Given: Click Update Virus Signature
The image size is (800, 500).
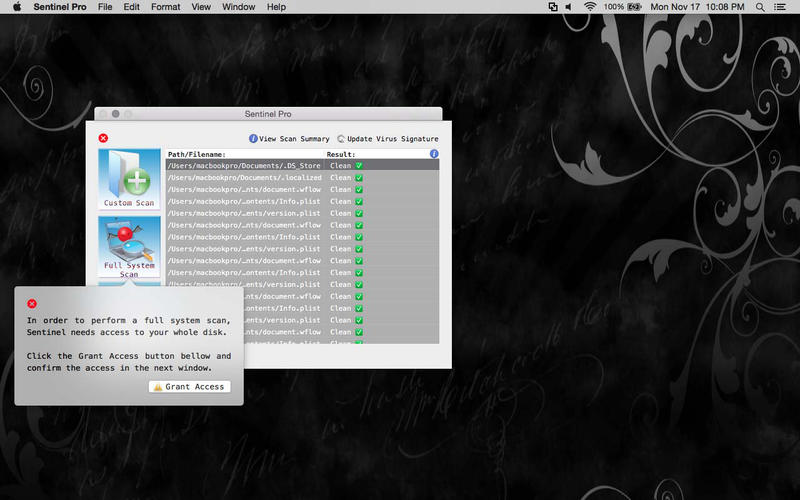Looking at the screenshot, I should pyautogui.click(x=388, y=139).
